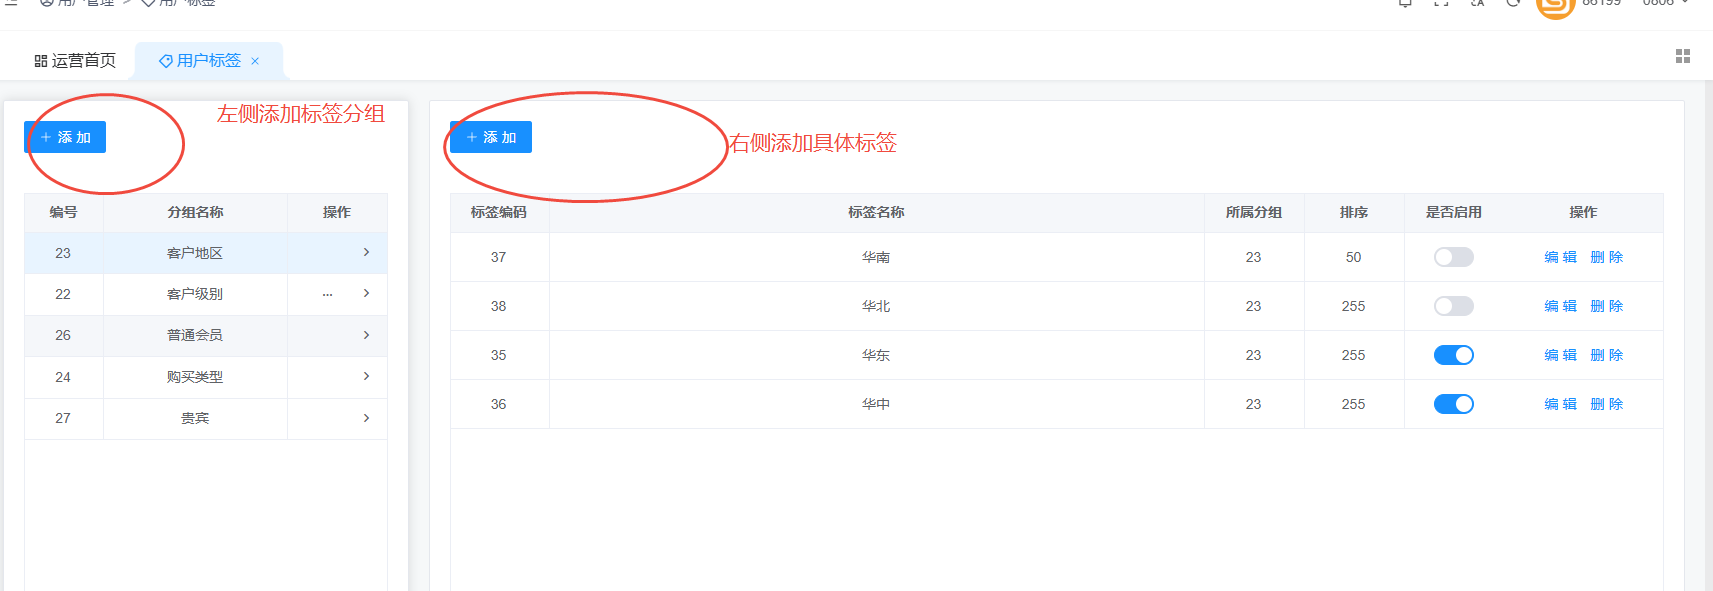Click the three-dot menu in 客户级别 row
Viewport: 1713px width, 591px height.
pyautogui.click(x=327, y=294)
